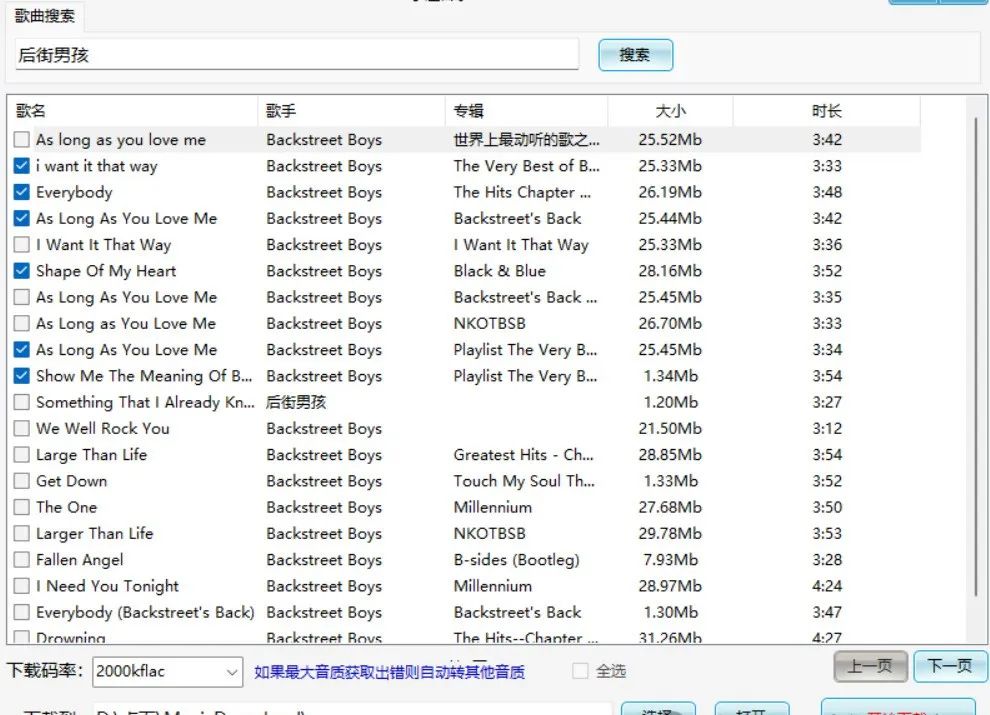Click the album cell Greatest Hits - Ch...
Viewport: 990px width, 715px height.
pos(523,455)
